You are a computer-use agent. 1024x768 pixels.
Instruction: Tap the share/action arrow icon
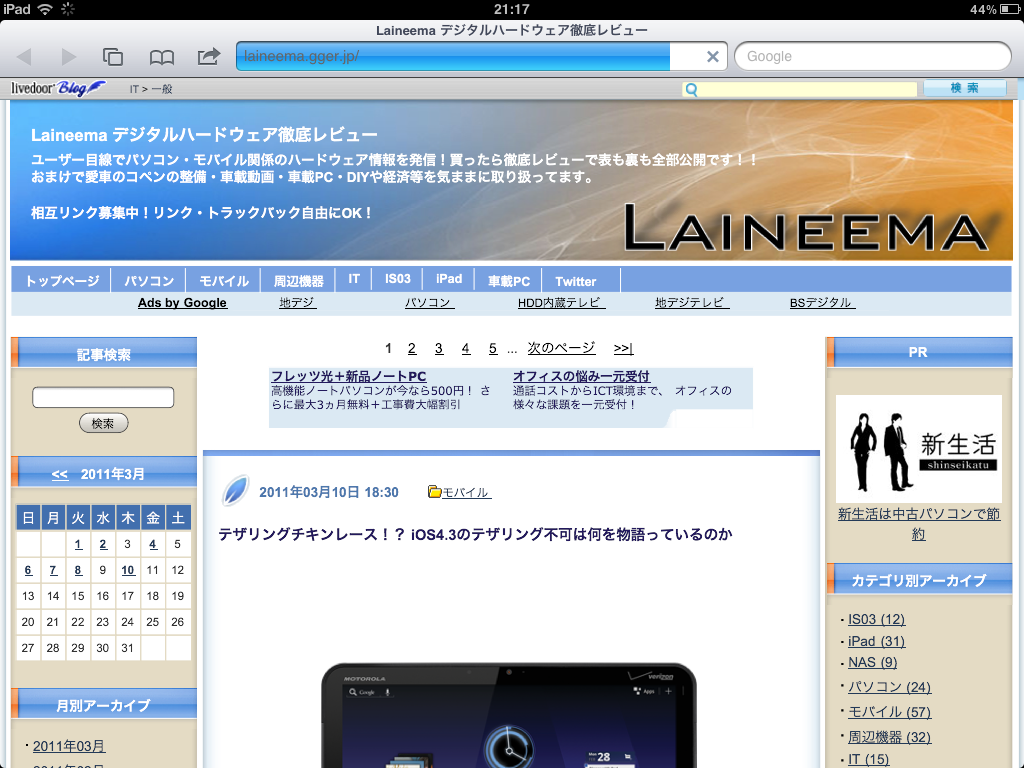[x=209, y=57]
